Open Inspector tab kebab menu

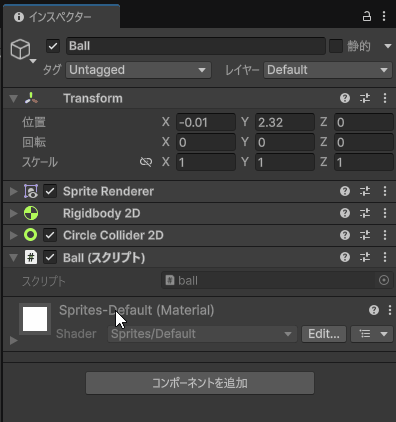point(384,16)
